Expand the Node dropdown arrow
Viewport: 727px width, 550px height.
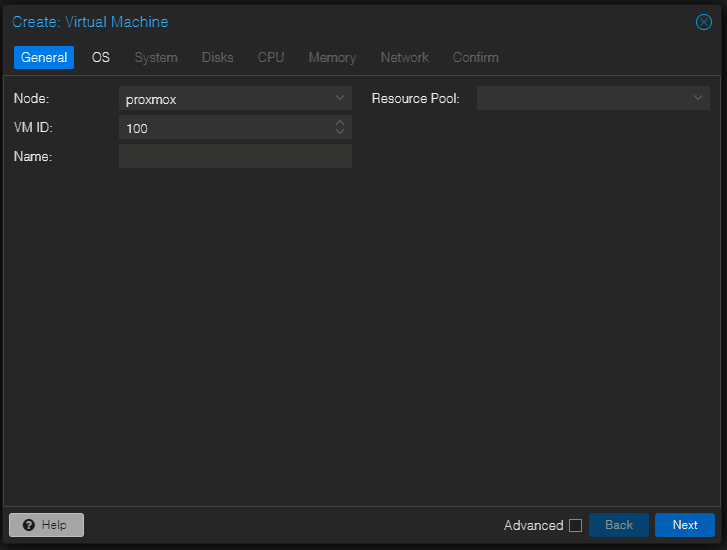click(340, 98)
